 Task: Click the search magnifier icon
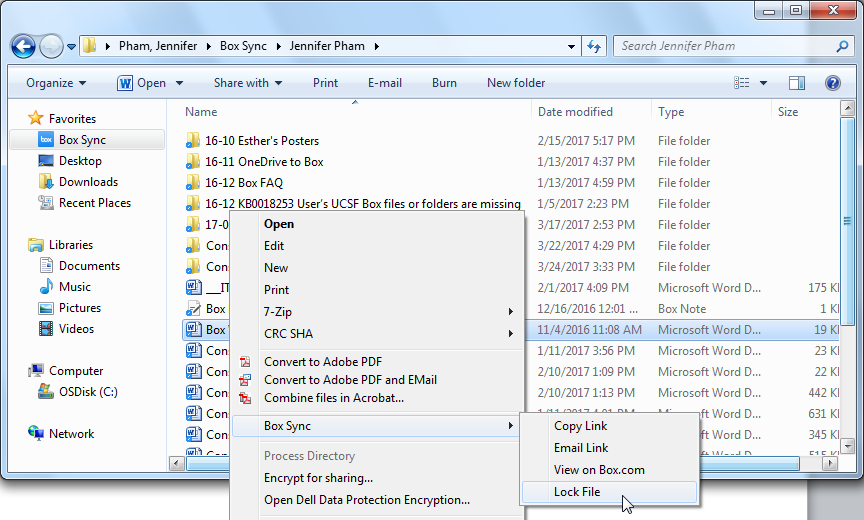(x=843, y=46)
